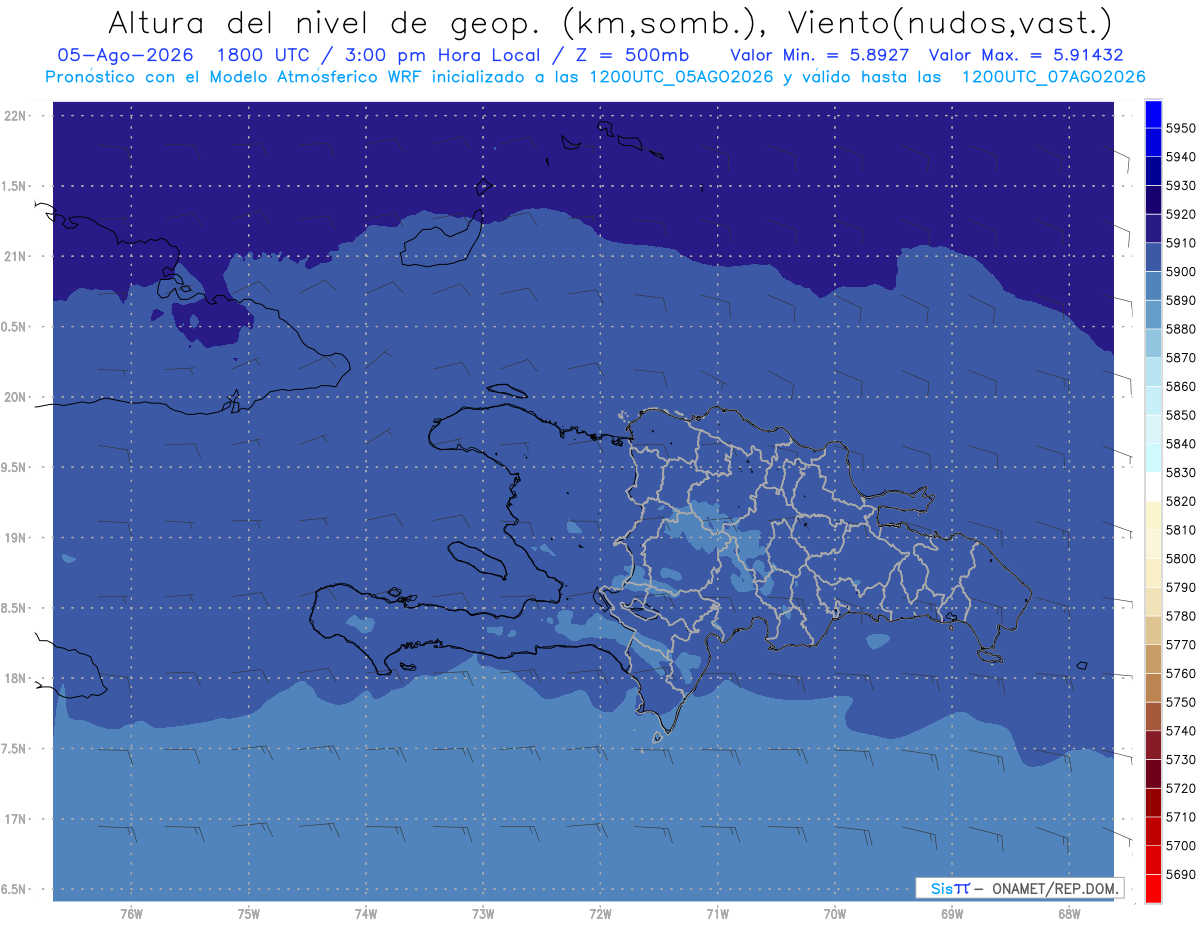Image resolution: width=1200 pixels, height=927 pixels.
Task: Click the longitude axis label '69W'
Action: tap(952, 914)
